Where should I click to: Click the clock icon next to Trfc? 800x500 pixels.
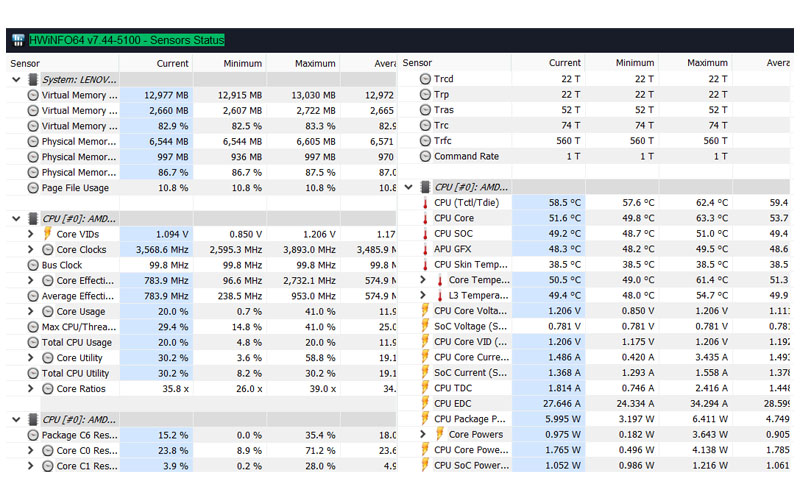point(425,141)
